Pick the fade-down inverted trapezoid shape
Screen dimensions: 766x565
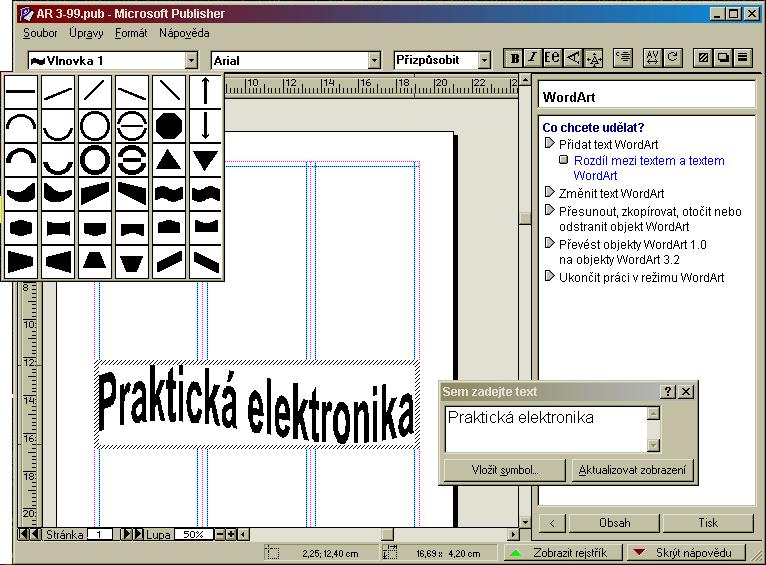point(132,262)
